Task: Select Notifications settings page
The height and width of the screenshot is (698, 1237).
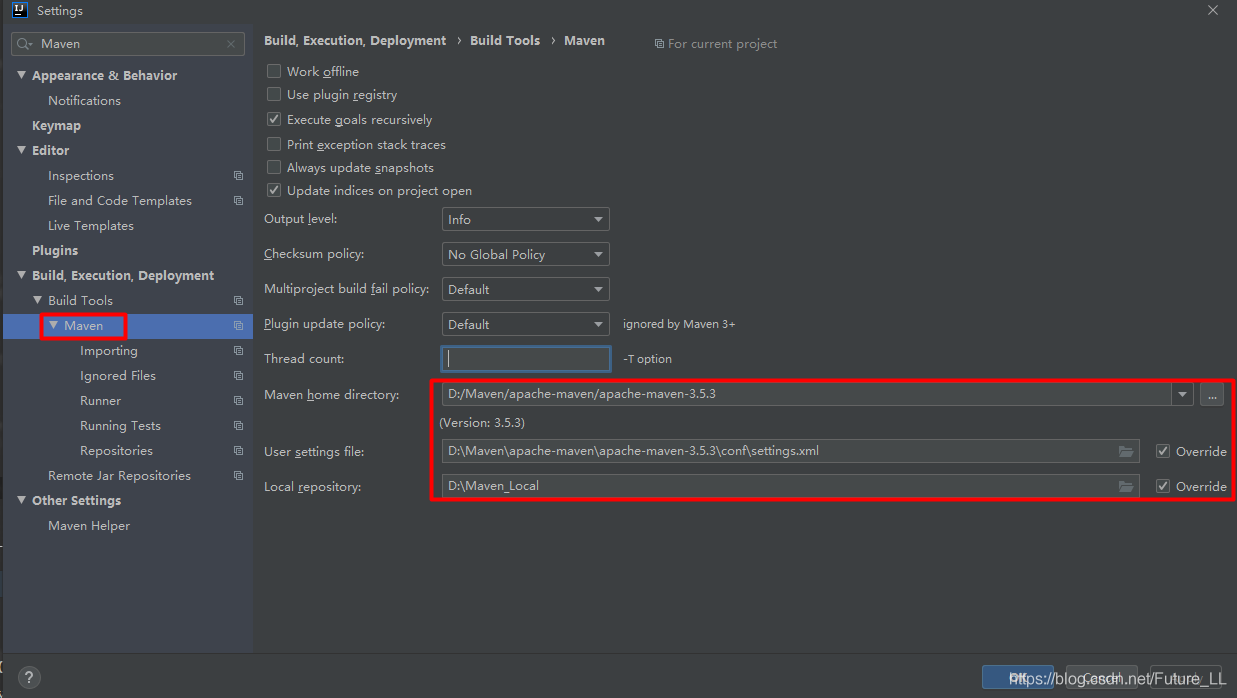Action: click(x=84, y=100)
